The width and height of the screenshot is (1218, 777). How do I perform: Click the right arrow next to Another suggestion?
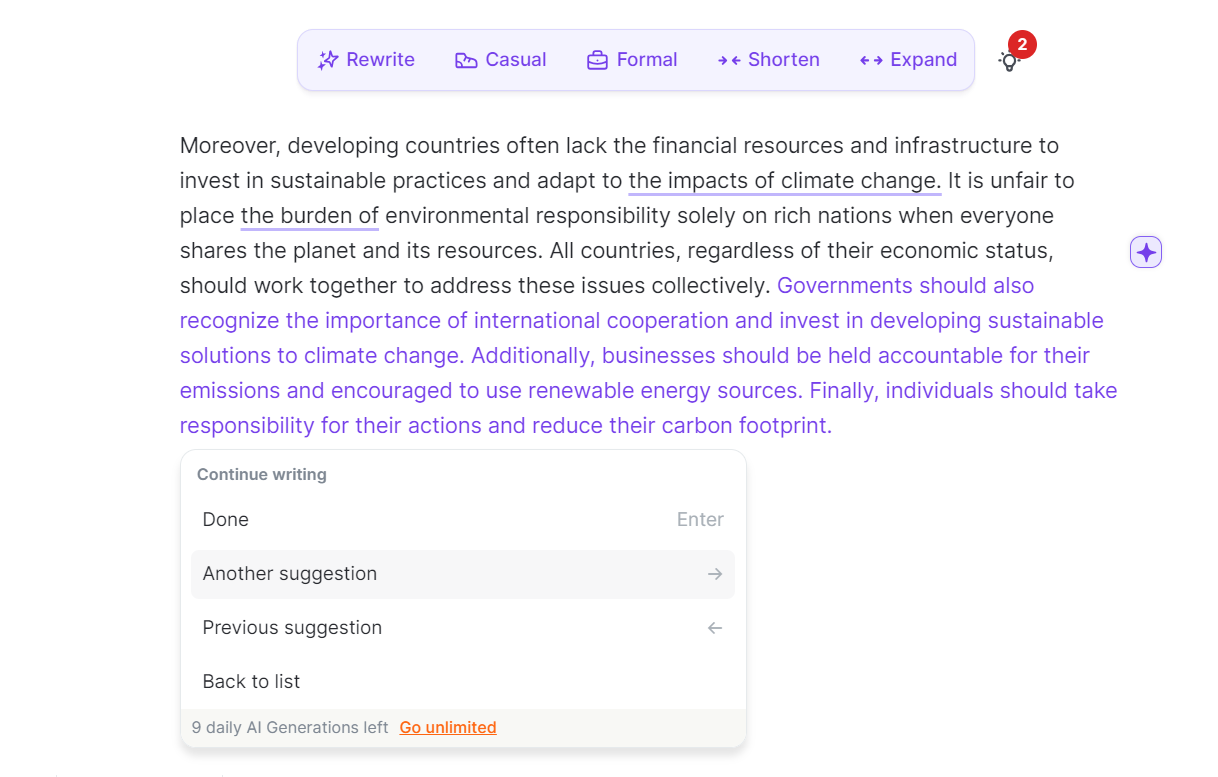click(x=714, y=574)
